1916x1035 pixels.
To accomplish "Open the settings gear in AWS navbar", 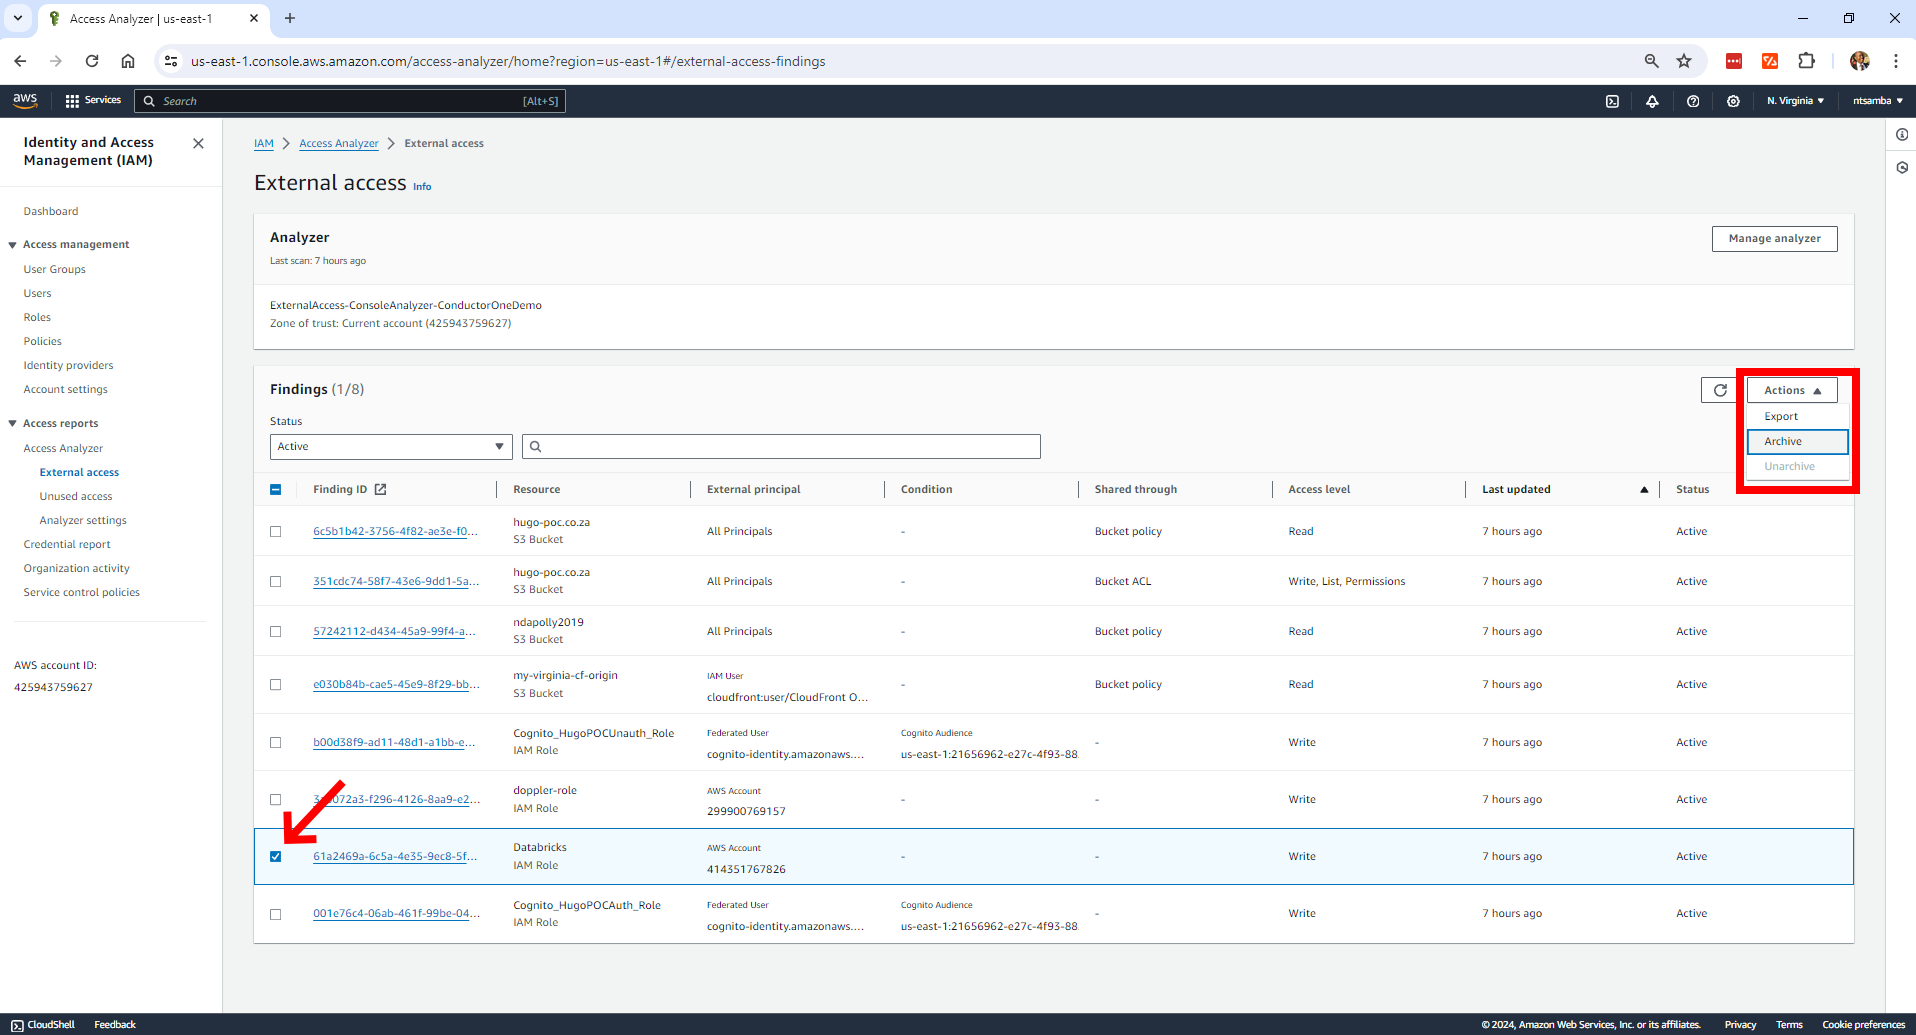I will (1733, 101).
